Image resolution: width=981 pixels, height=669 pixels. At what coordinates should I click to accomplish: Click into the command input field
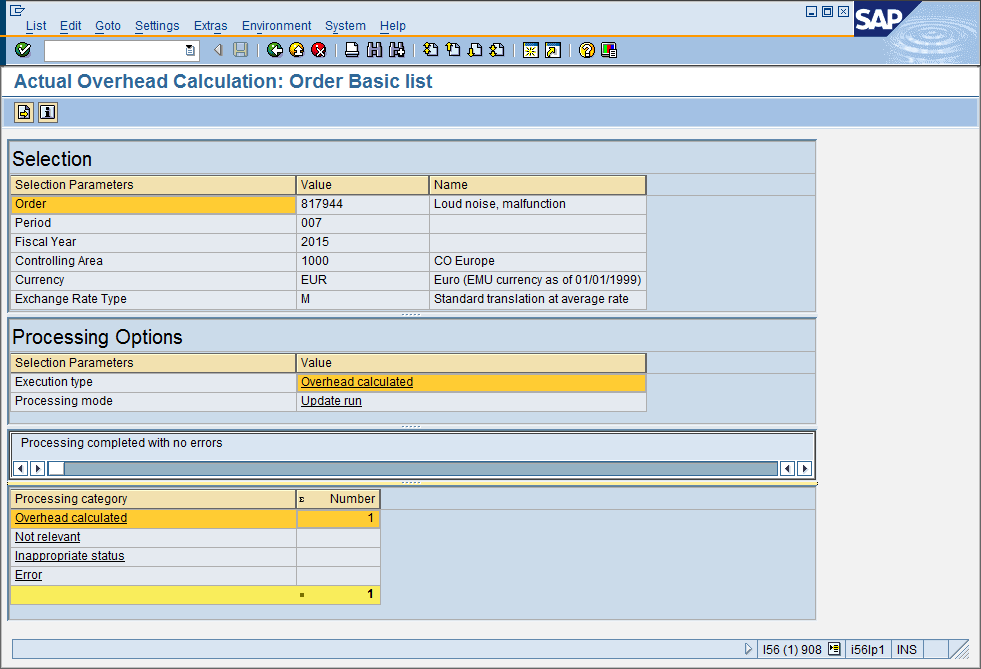pyautogui.click(x=115, y=51)
